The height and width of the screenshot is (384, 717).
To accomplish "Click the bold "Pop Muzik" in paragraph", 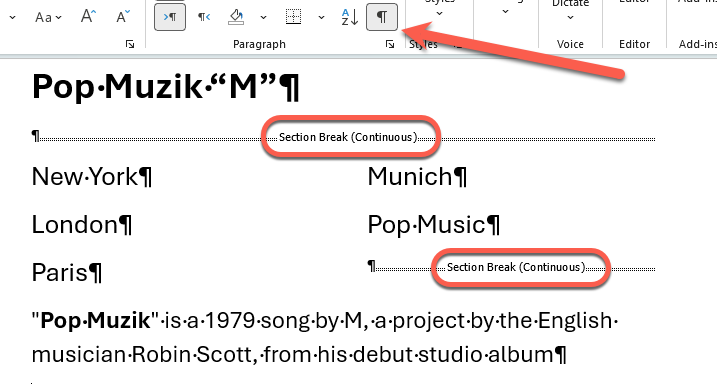I will click(95, 320).
